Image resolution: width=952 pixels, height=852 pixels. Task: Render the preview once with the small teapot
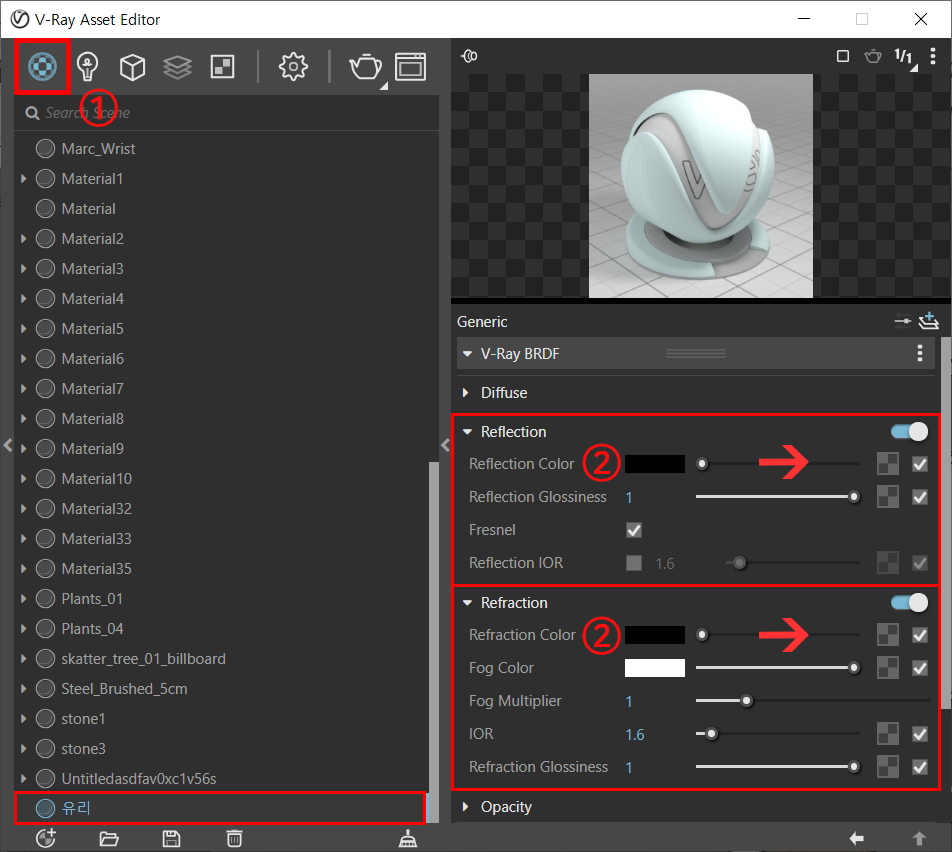(x=872, y=56)
